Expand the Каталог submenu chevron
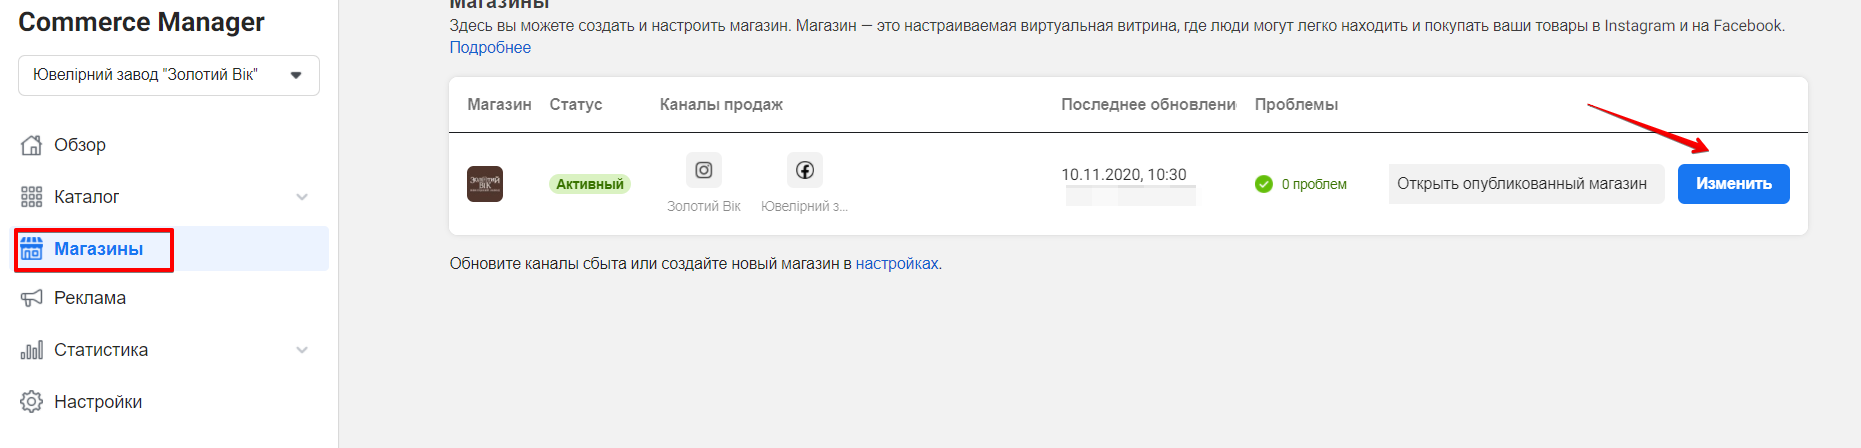 coord(302,197)
